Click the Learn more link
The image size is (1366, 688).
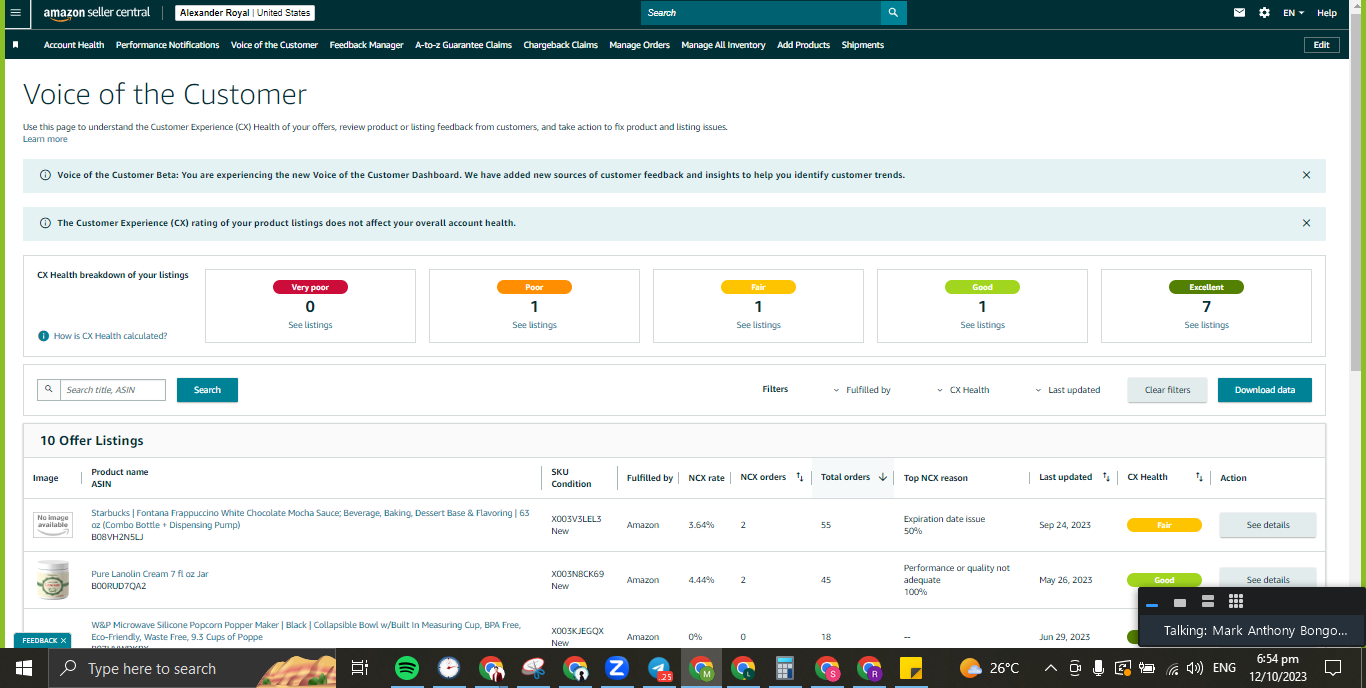45,139
